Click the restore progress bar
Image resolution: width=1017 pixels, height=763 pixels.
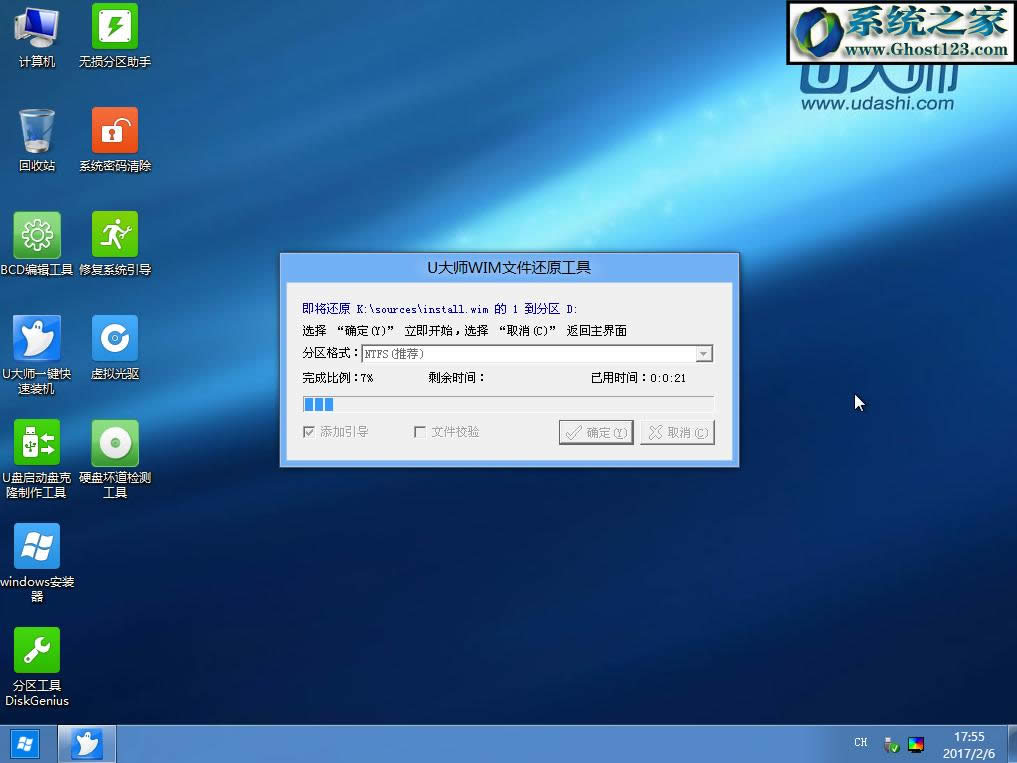(508, 404)
